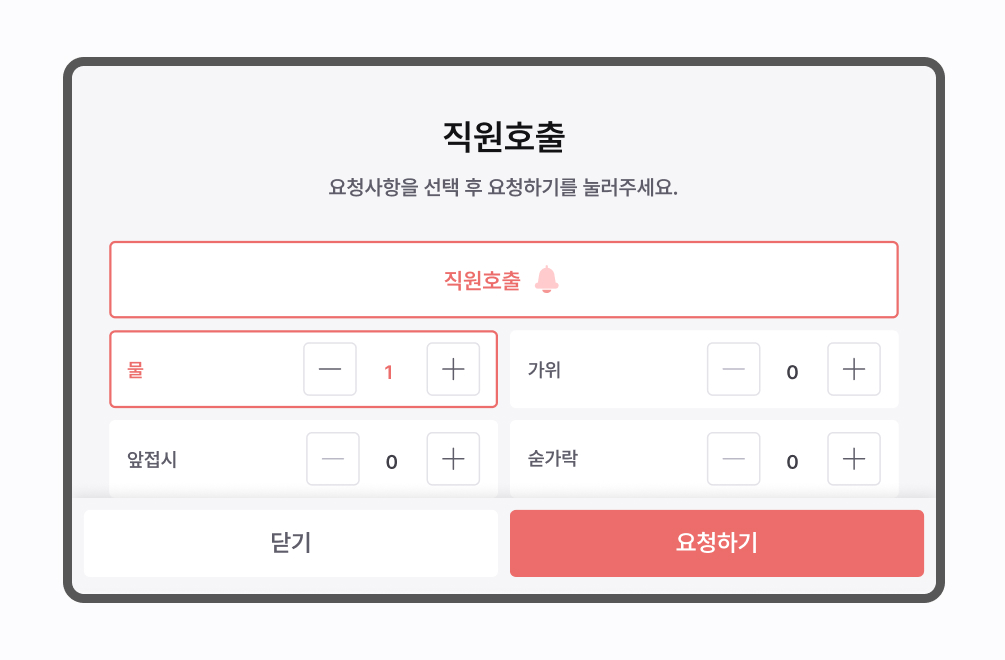Click the minus icon for 숟가락
Viewport: 1005px width, 660px height.
[733, 459]
